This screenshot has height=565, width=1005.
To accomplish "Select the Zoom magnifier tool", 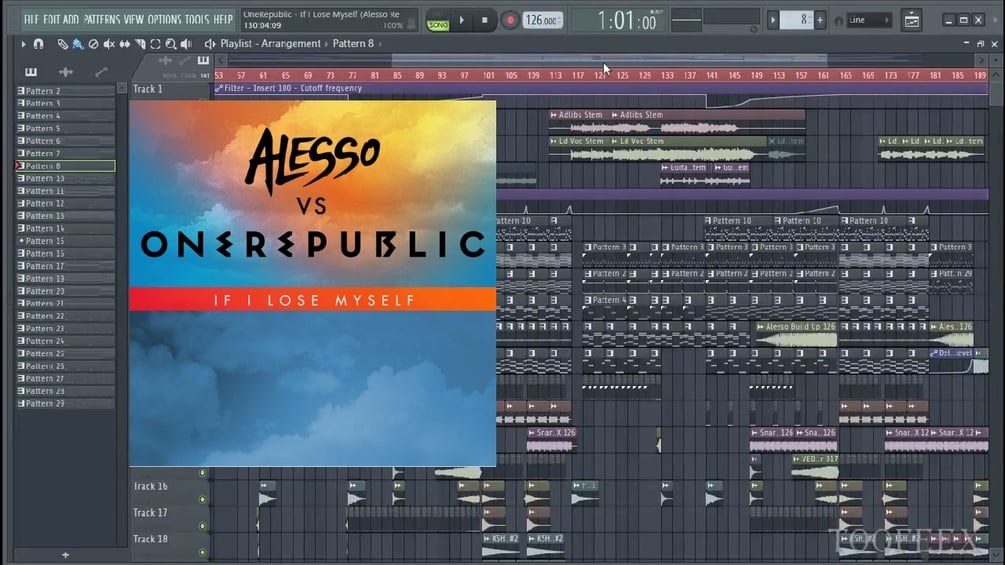I will [170, 44].
